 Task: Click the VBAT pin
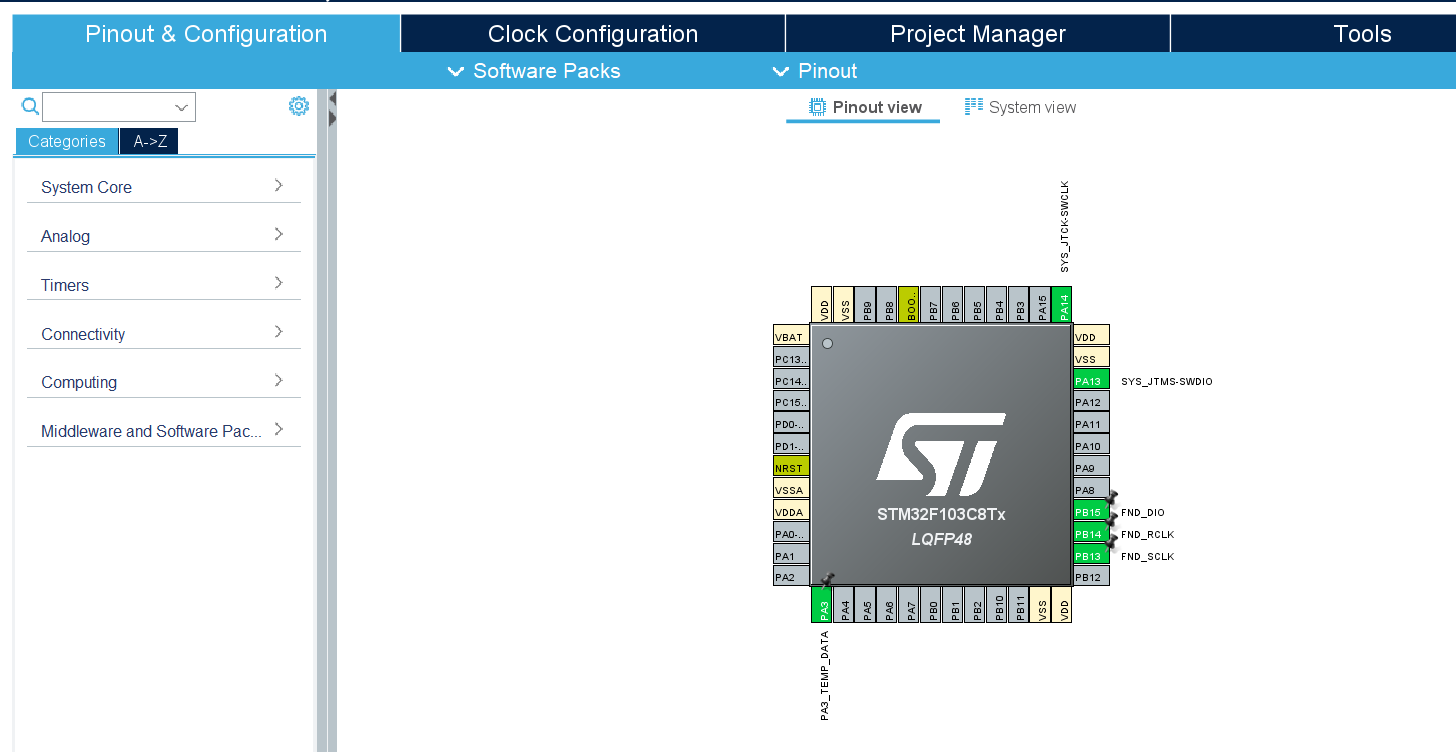(792, 337)
